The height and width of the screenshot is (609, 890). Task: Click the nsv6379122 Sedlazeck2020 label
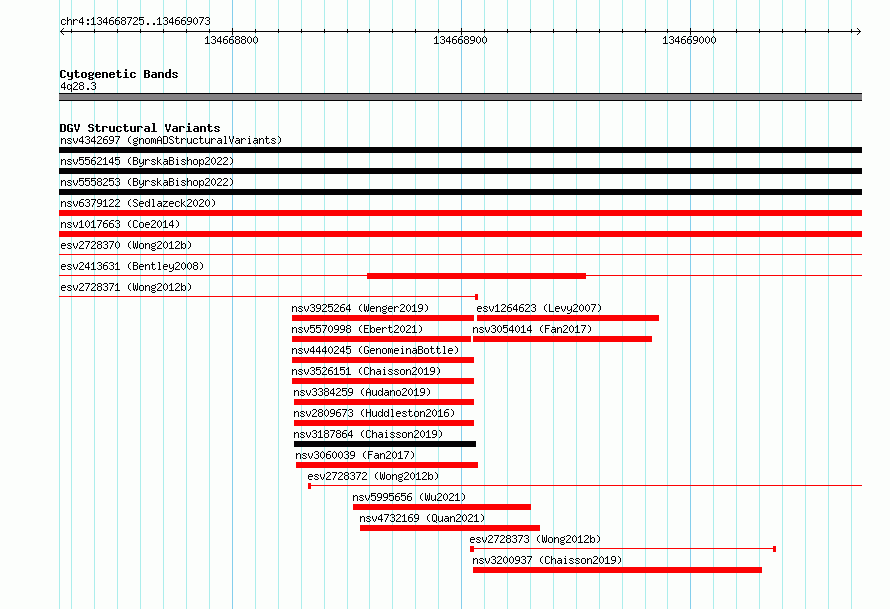[138, 203]
